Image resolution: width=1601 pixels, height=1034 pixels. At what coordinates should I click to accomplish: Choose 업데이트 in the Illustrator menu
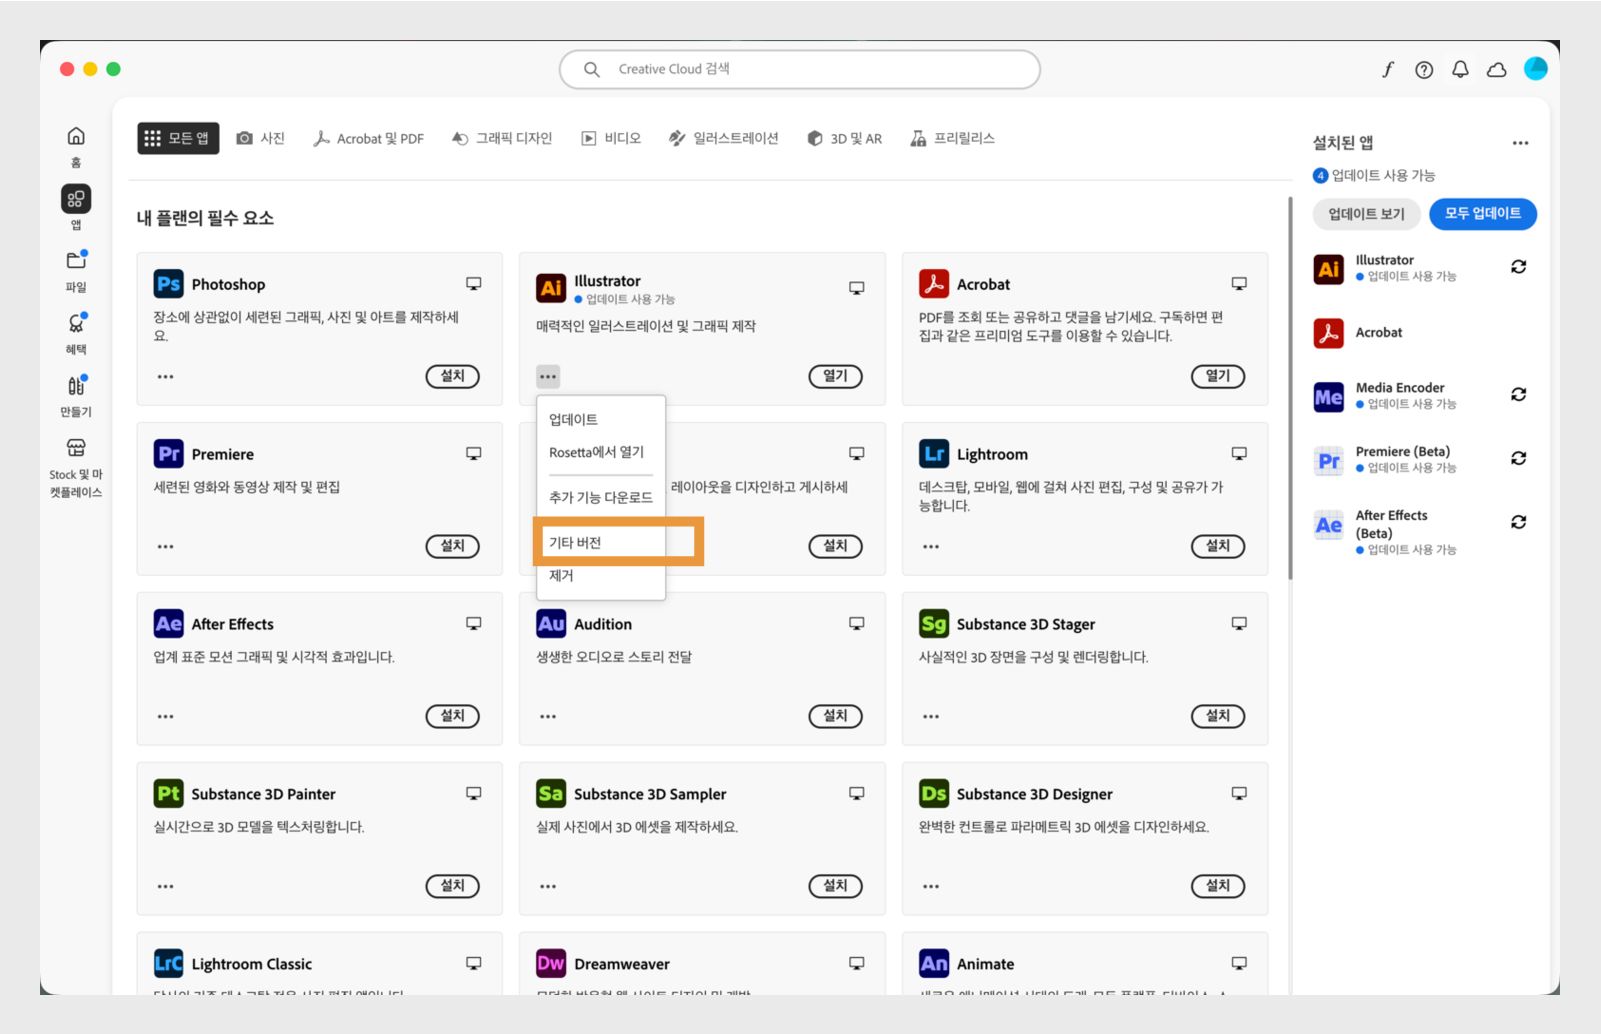click(601, 419)
